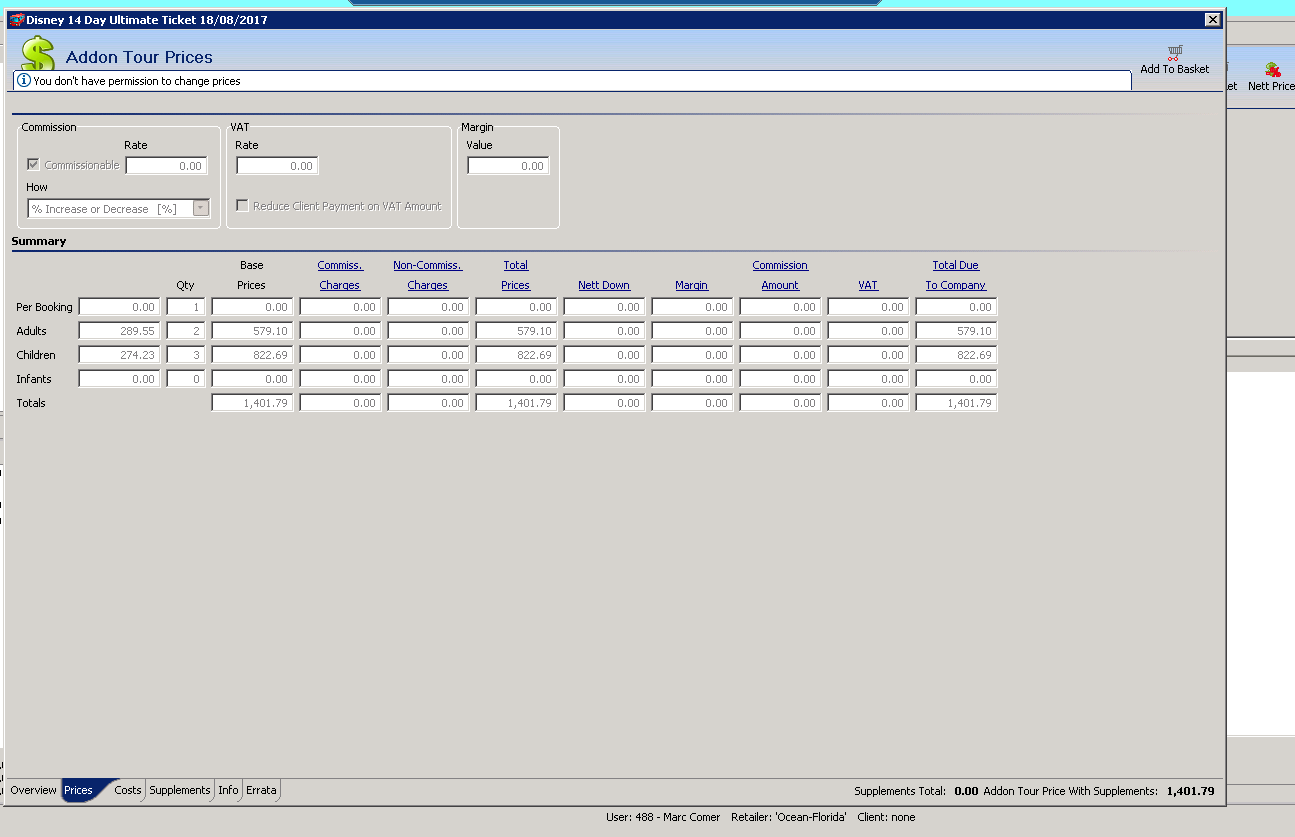Screen dimensions: 1295x837
Task: Click the Children unit price field 274.23
Action: [119, 355]
